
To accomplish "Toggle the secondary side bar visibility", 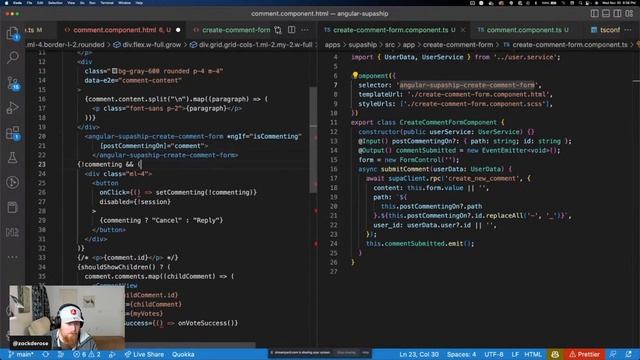I will 618,13.
